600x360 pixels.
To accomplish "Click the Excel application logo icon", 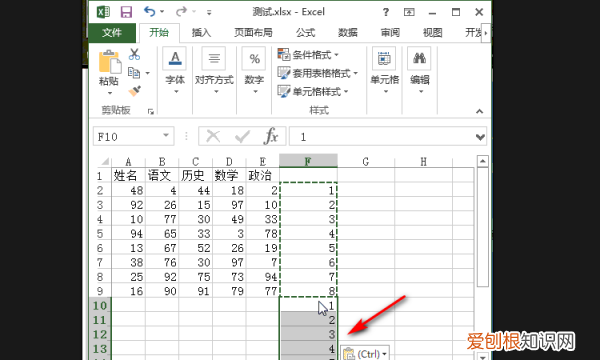I will 103,12.
